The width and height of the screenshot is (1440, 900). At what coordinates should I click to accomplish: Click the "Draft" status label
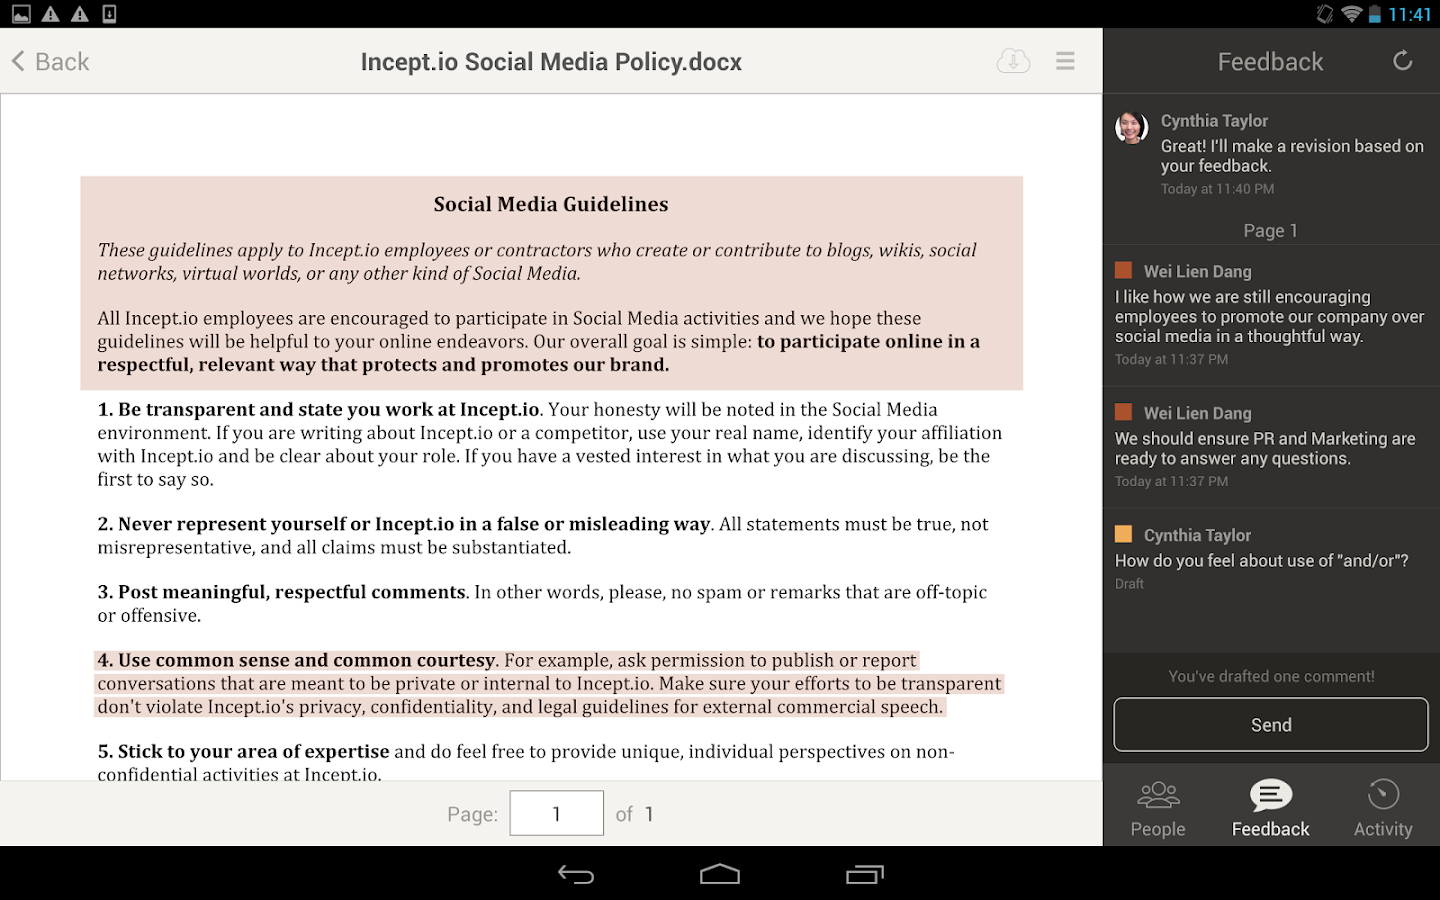point(1129,583)
